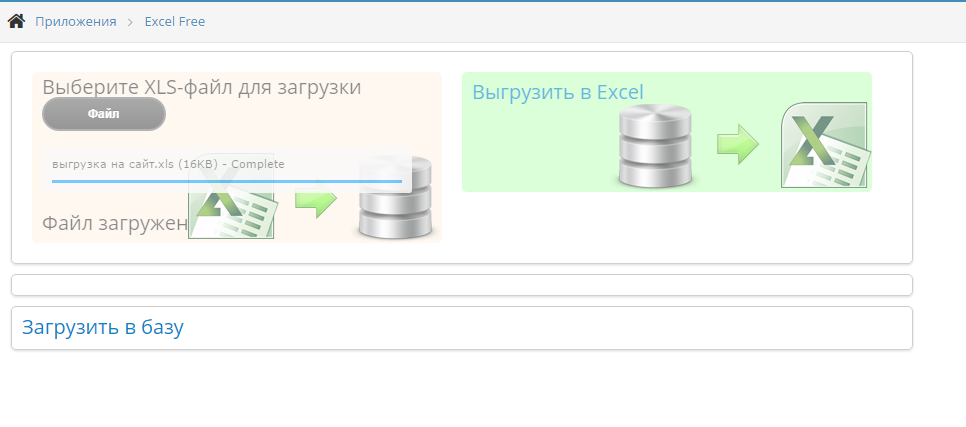Click the database cylinder icon in upload panel

click(x=395, y=198)
